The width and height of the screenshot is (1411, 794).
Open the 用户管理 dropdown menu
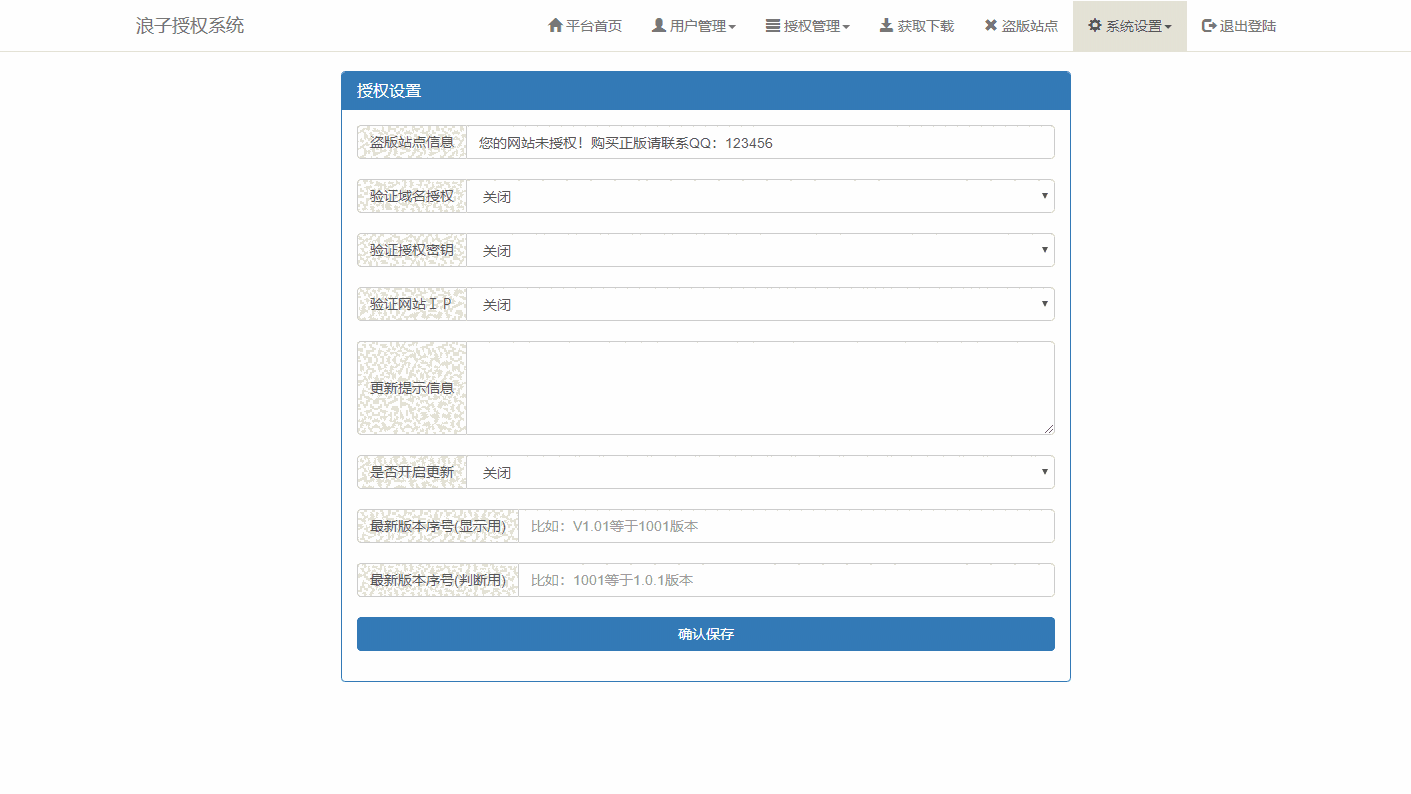pyautogui.click(x=694, y=26)
